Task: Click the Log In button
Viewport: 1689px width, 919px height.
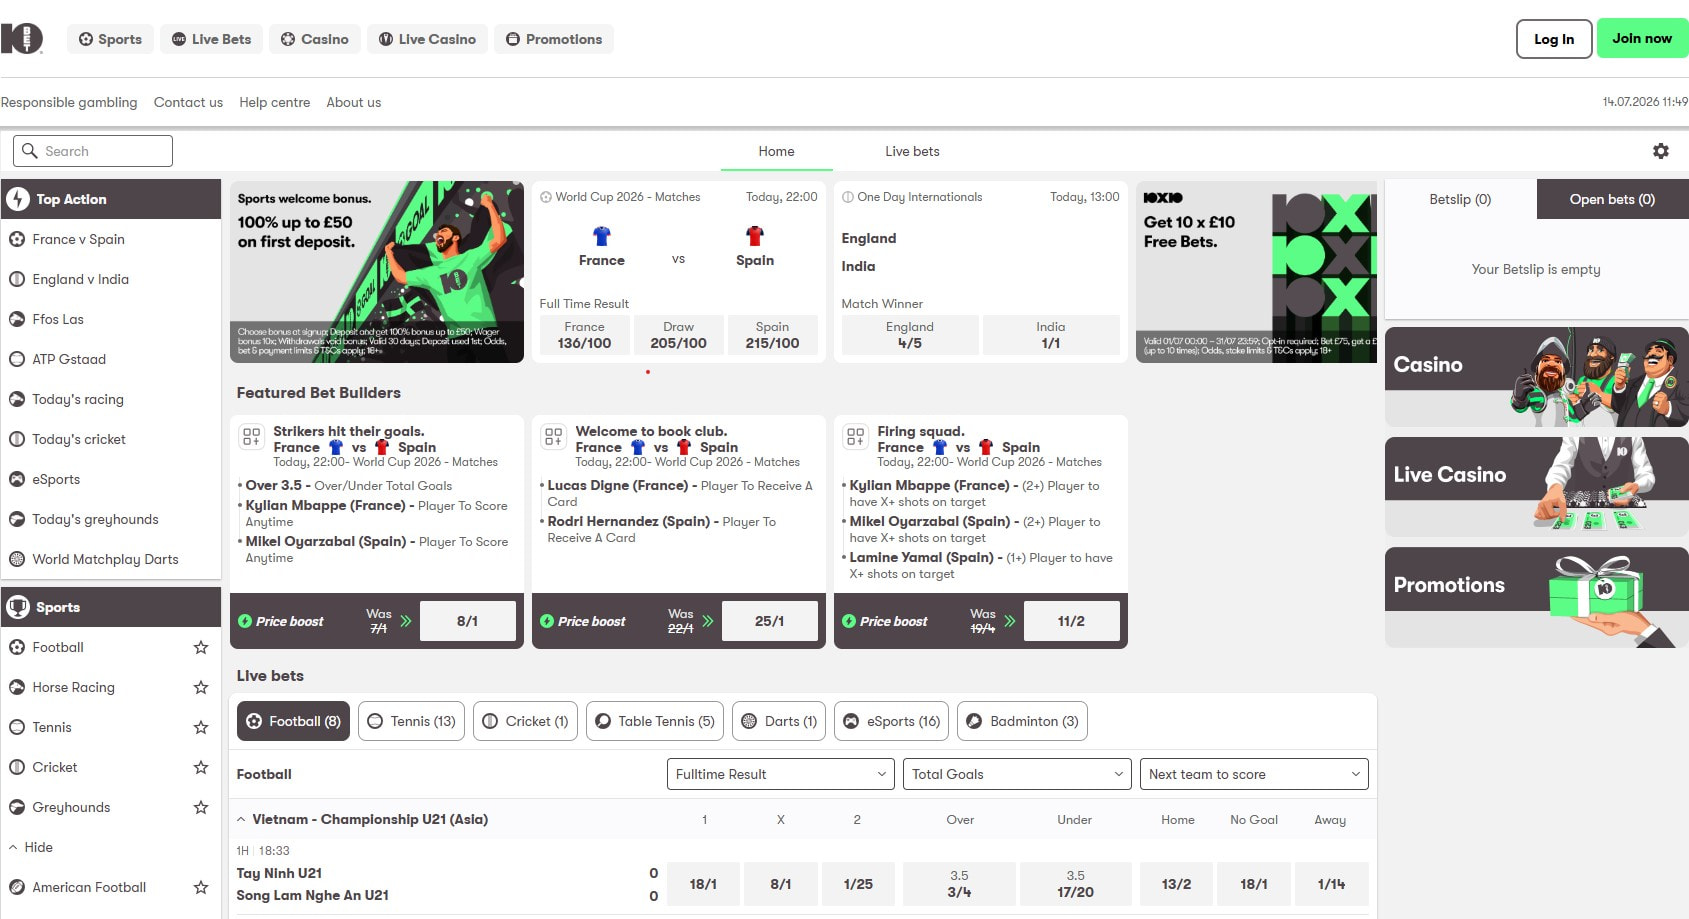Action: 1554,39
